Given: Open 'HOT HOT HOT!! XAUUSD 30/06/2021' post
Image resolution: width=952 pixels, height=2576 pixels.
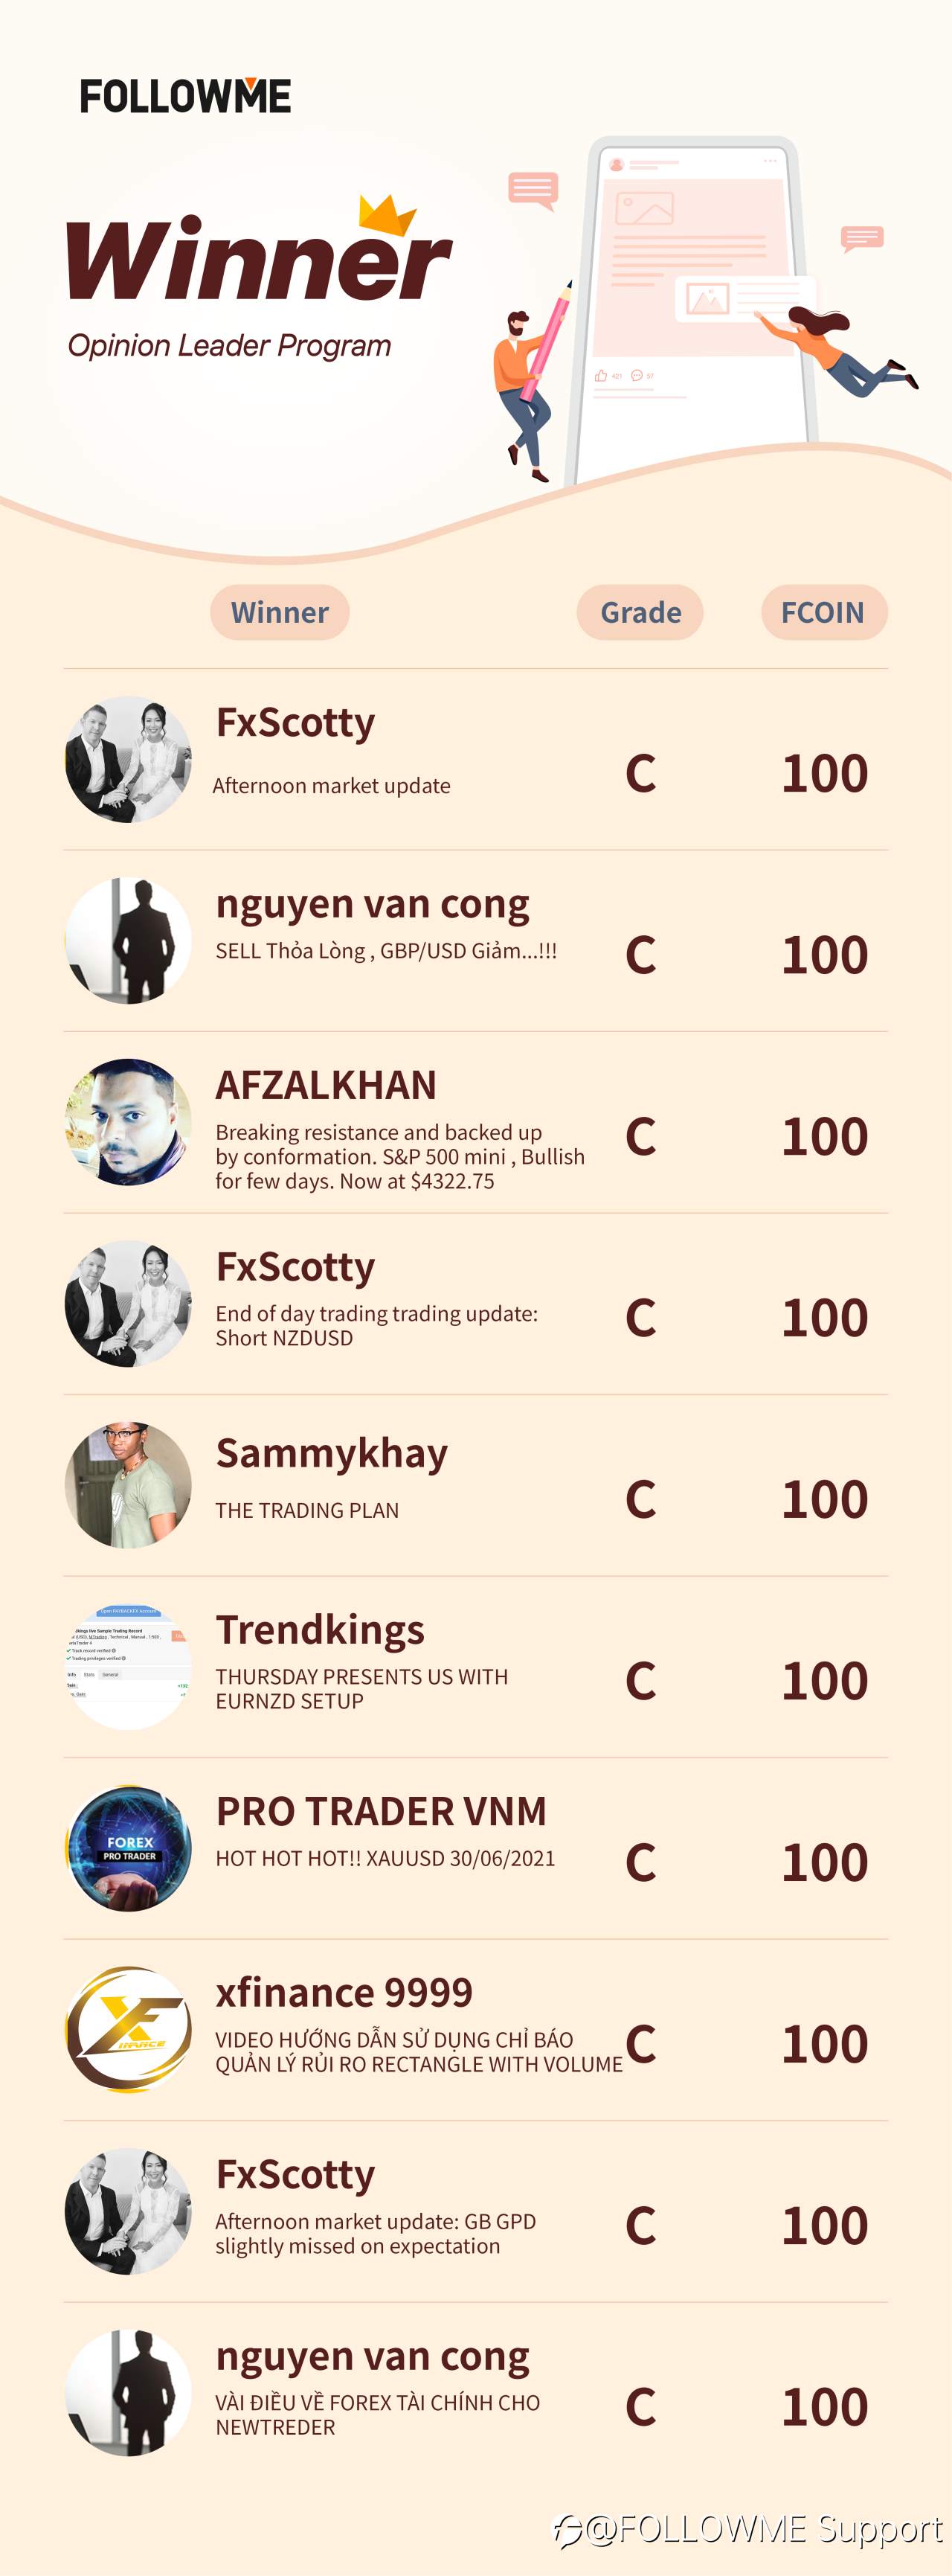Looking at the screenshot, I should click(385, 1858).
